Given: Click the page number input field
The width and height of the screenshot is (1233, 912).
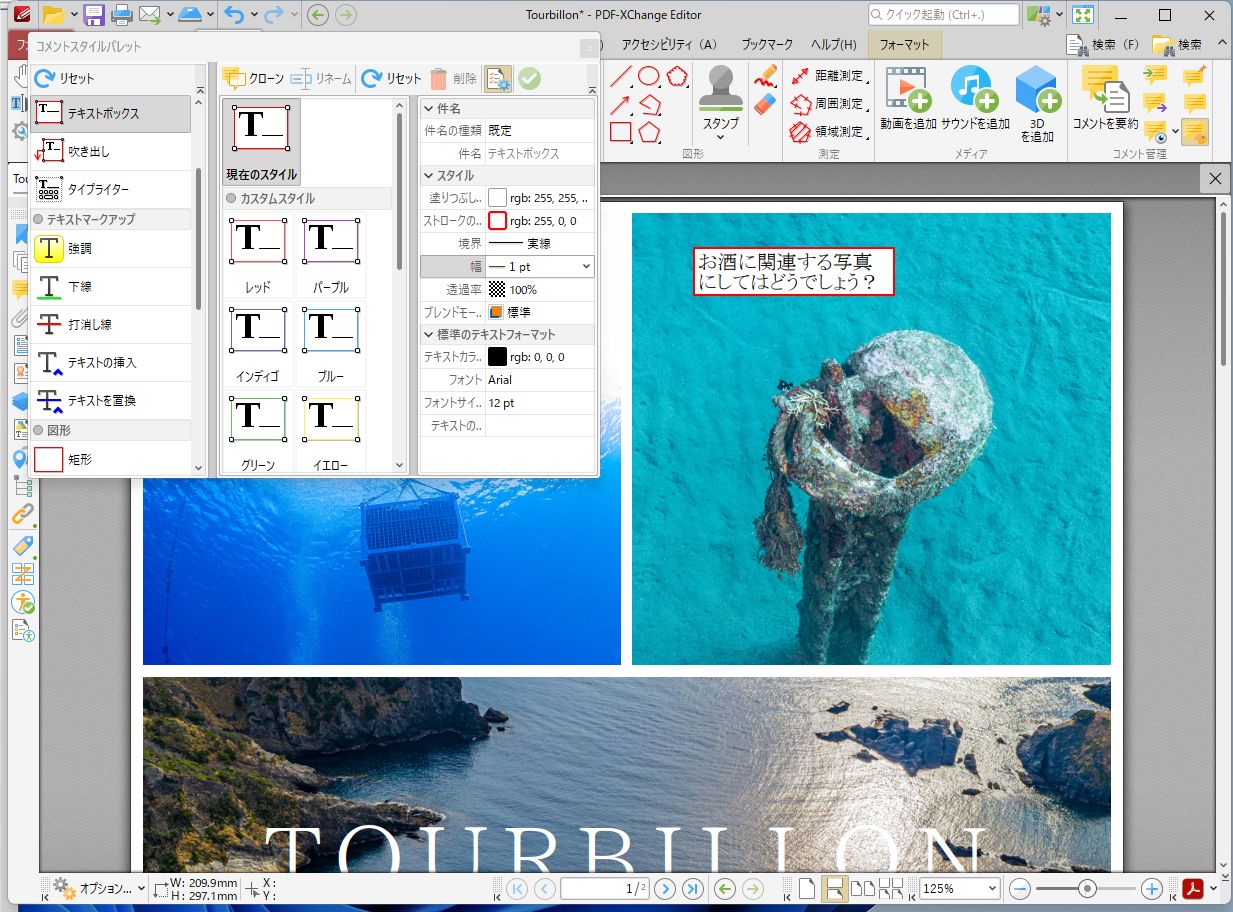Looking at the screenshot, I should pyautogui.click(x=604, y=888).
